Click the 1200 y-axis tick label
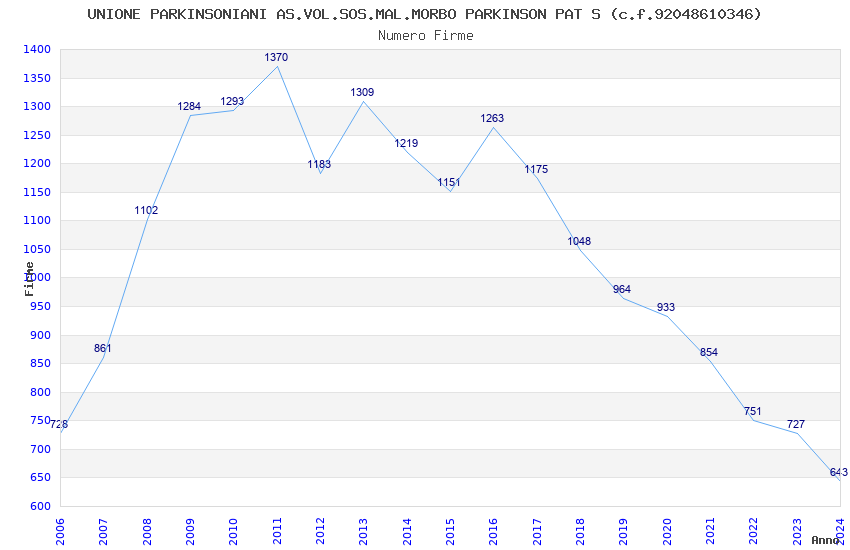This screenshot has height=550, width=850. click(37, 163)
